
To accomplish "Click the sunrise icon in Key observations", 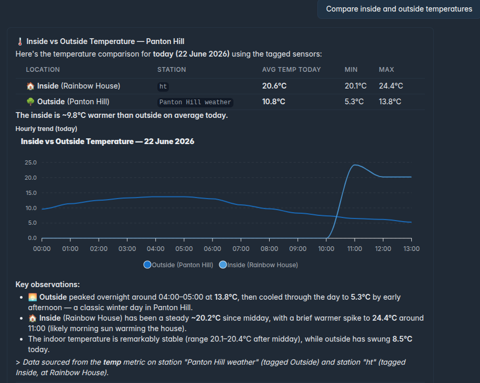I will [32, 297].
